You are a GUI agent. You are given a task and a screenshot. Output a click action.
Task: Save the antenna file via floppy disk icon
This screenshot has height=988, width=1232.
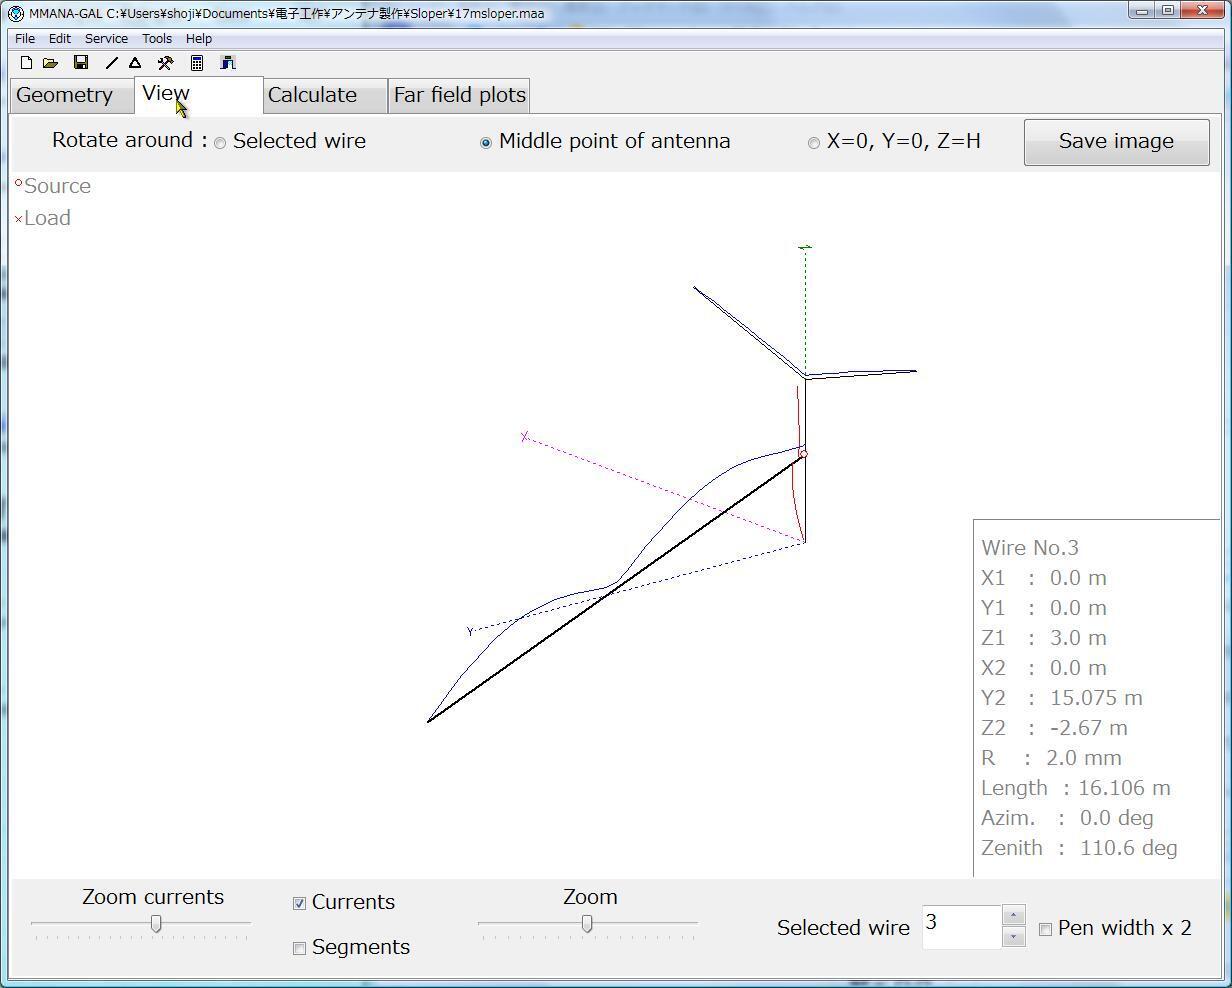click(x=81, y=63)
